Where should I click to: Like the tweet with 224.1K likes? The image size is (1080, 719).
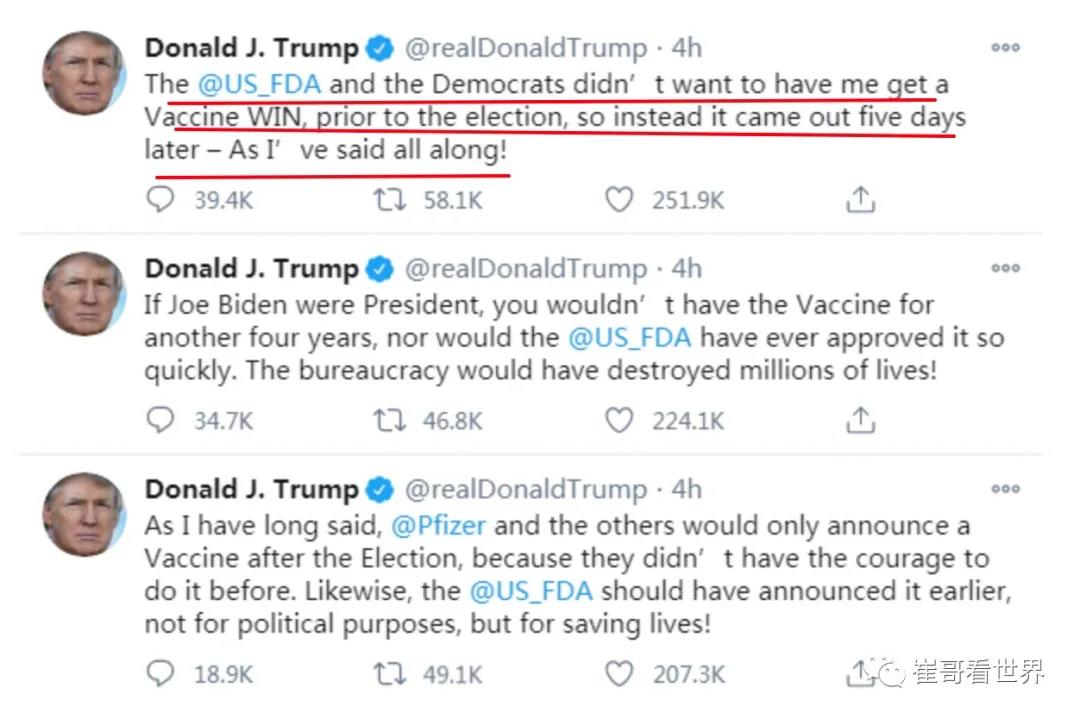620,420
